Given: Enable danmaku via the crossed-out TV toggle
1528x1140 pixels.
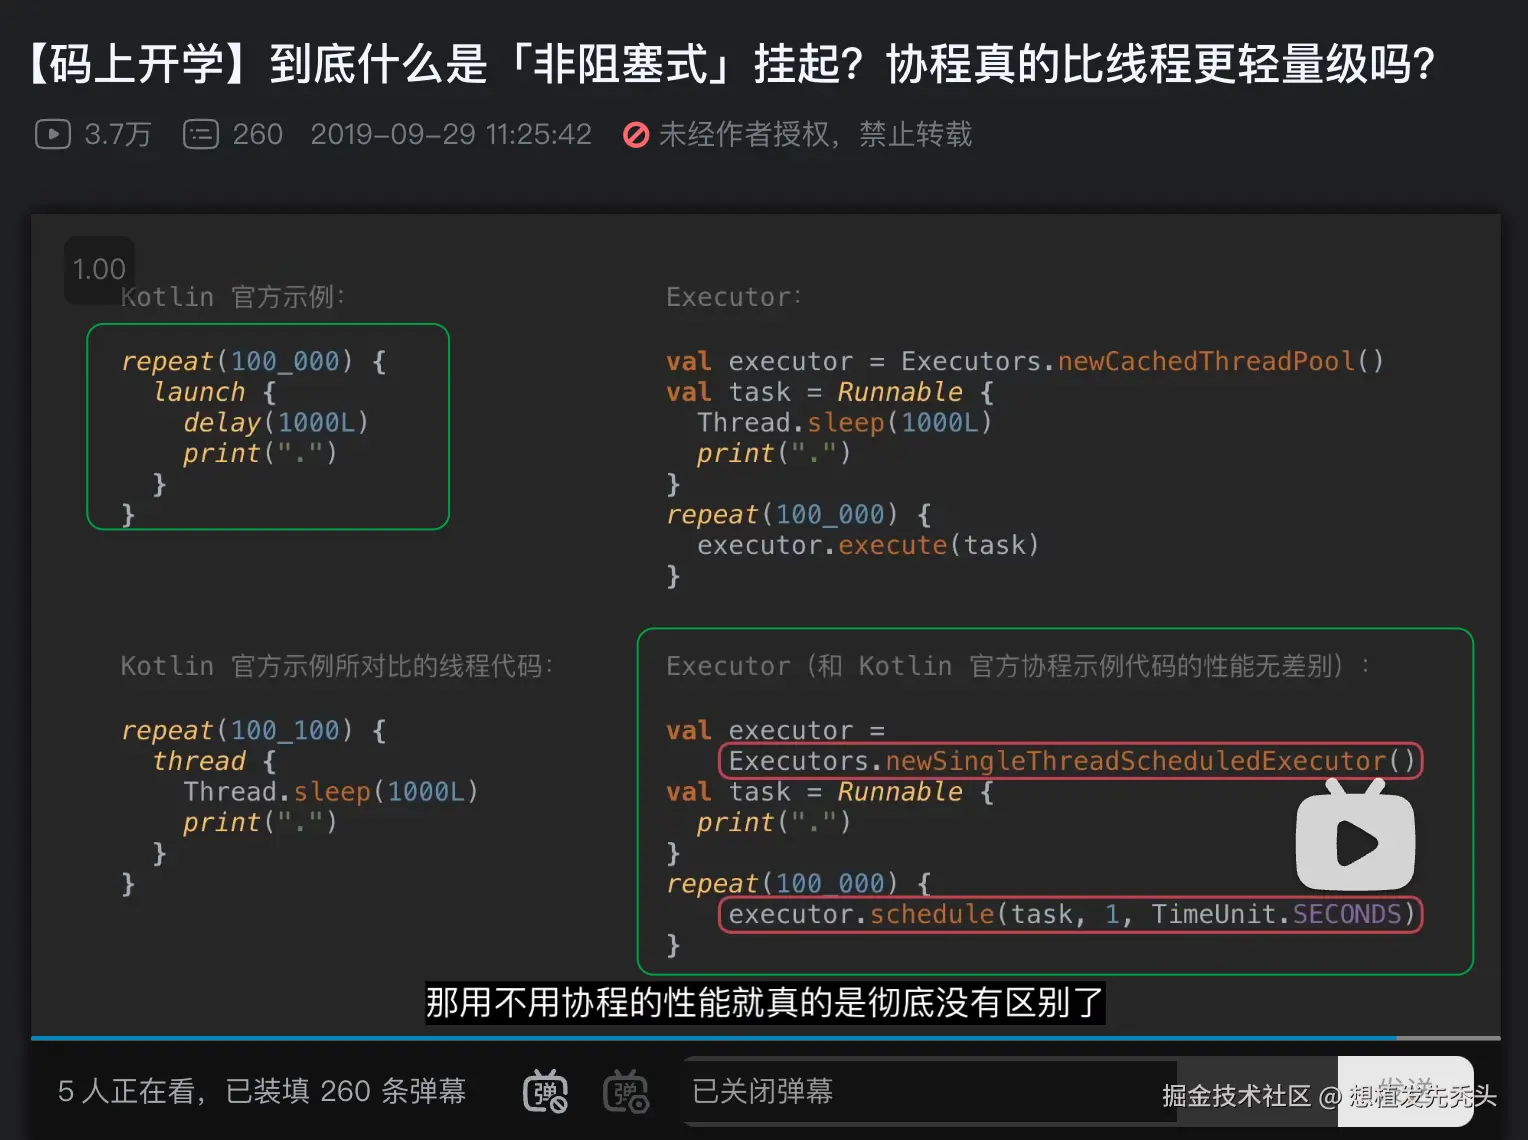Looking at the screenshot, I should pos(545,1092).
